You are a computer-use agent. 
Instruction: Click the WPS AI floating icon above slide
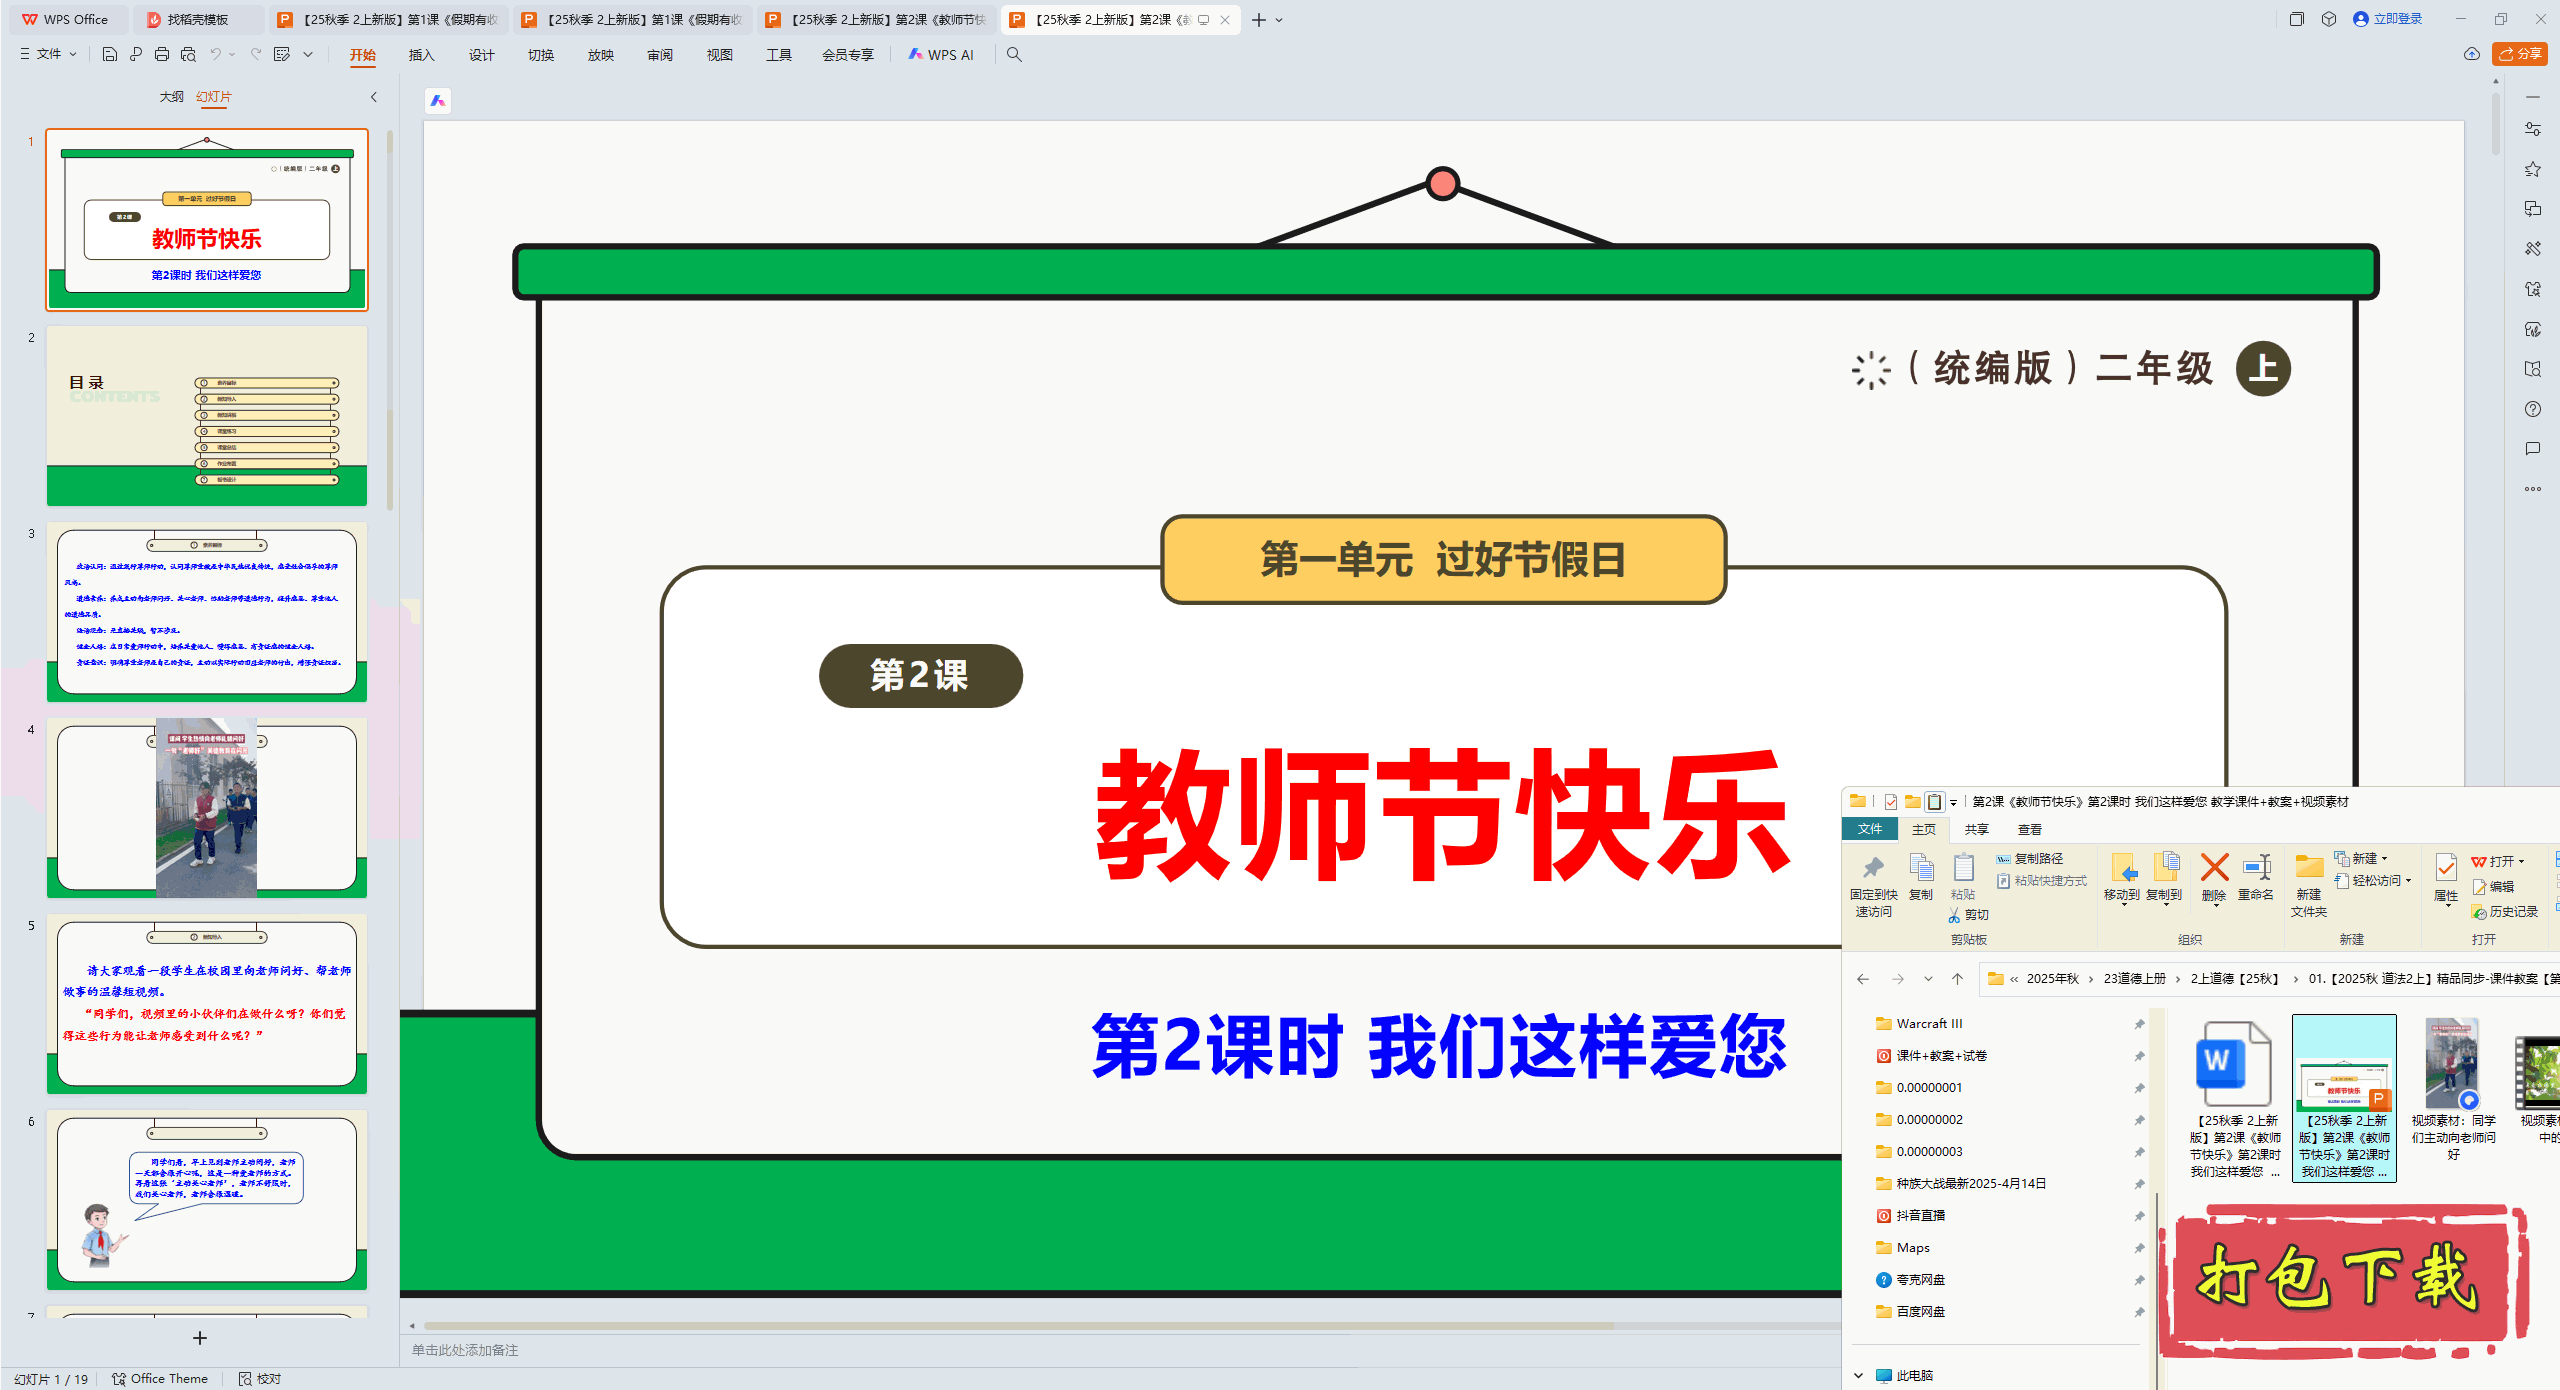[x=438, y=100]
